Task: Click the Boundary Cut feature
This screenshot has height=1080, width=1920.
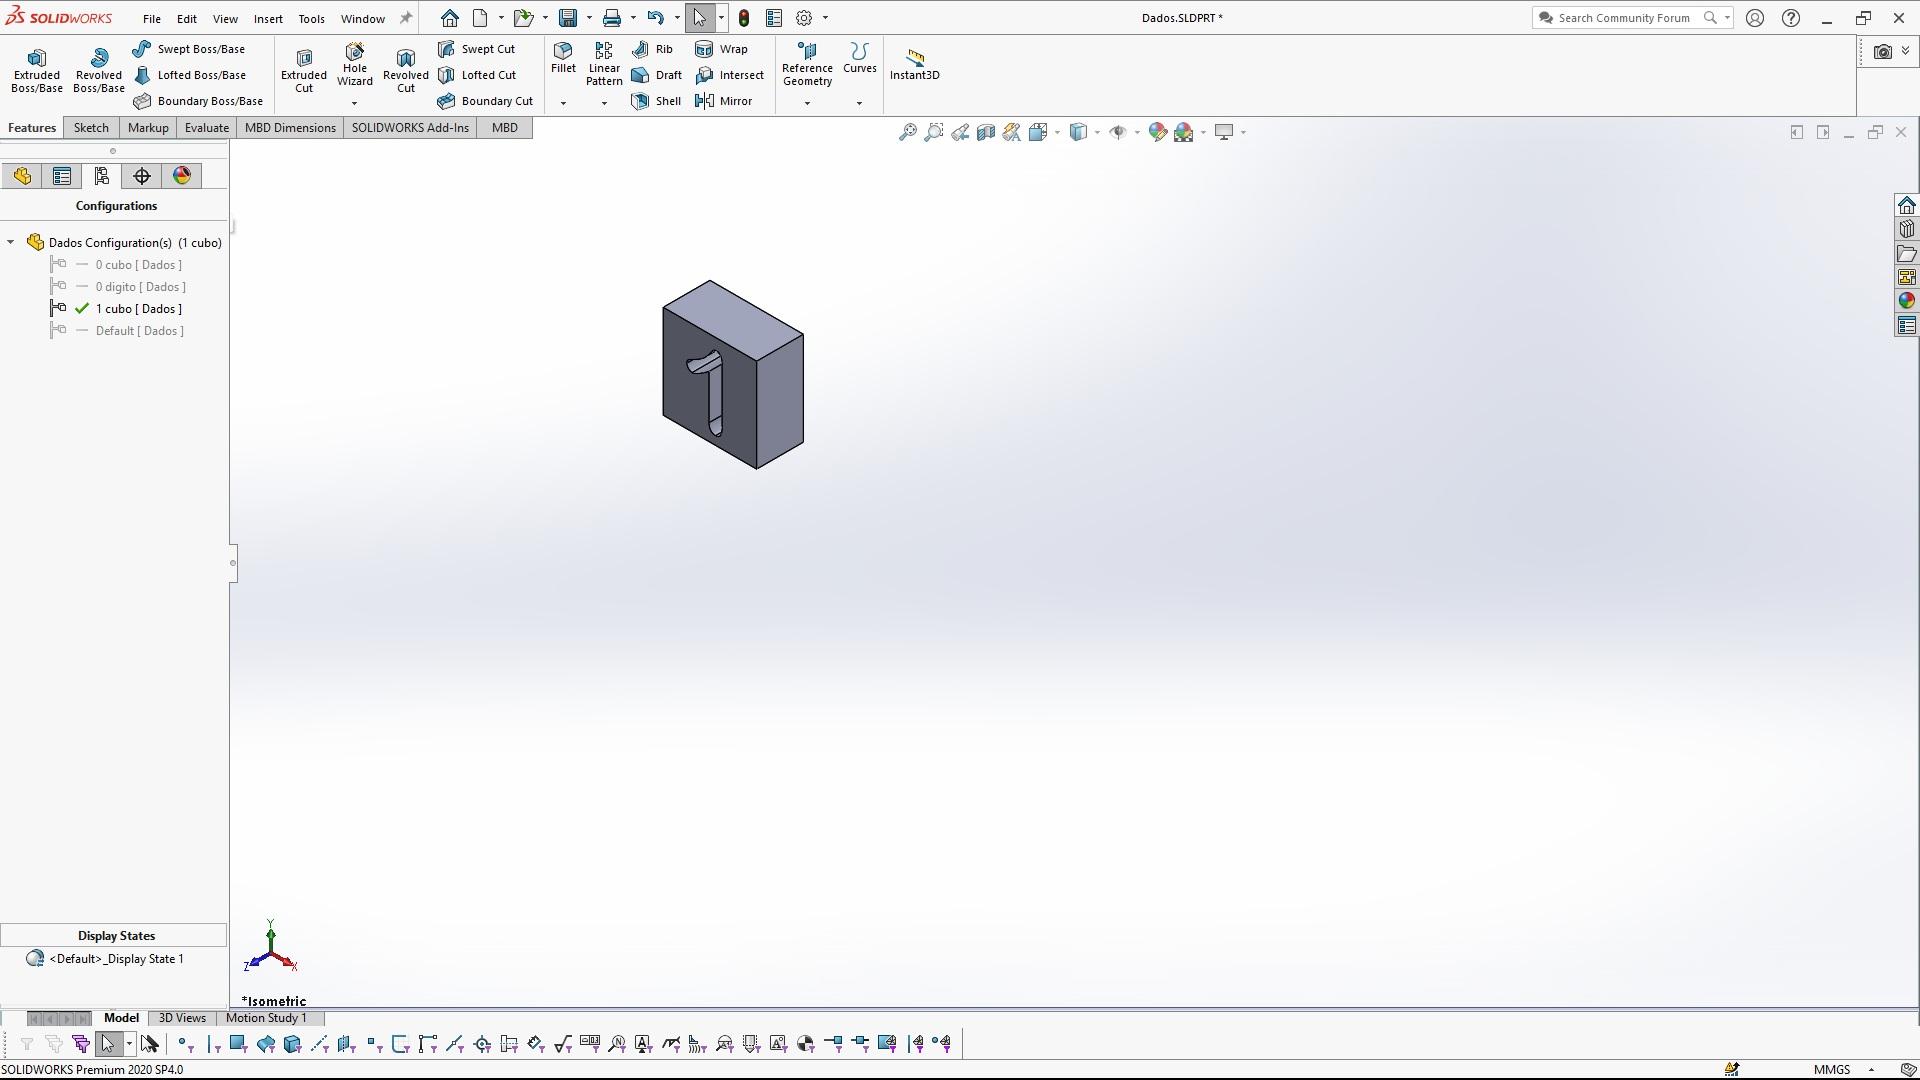Action: pos(485,101)
